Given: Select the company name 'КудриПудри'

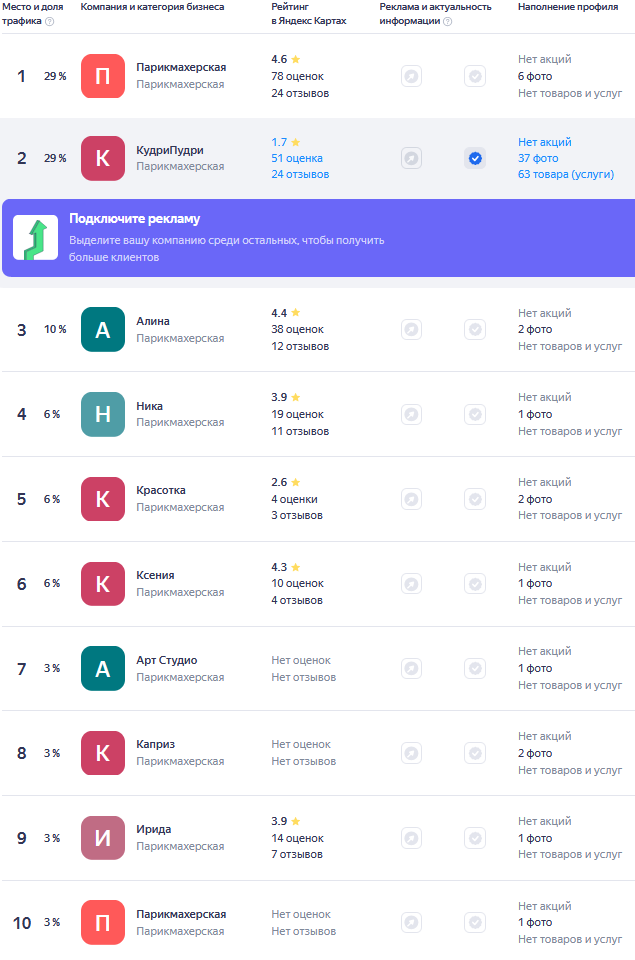Looking at the screenshot, I should pos(170,150).
